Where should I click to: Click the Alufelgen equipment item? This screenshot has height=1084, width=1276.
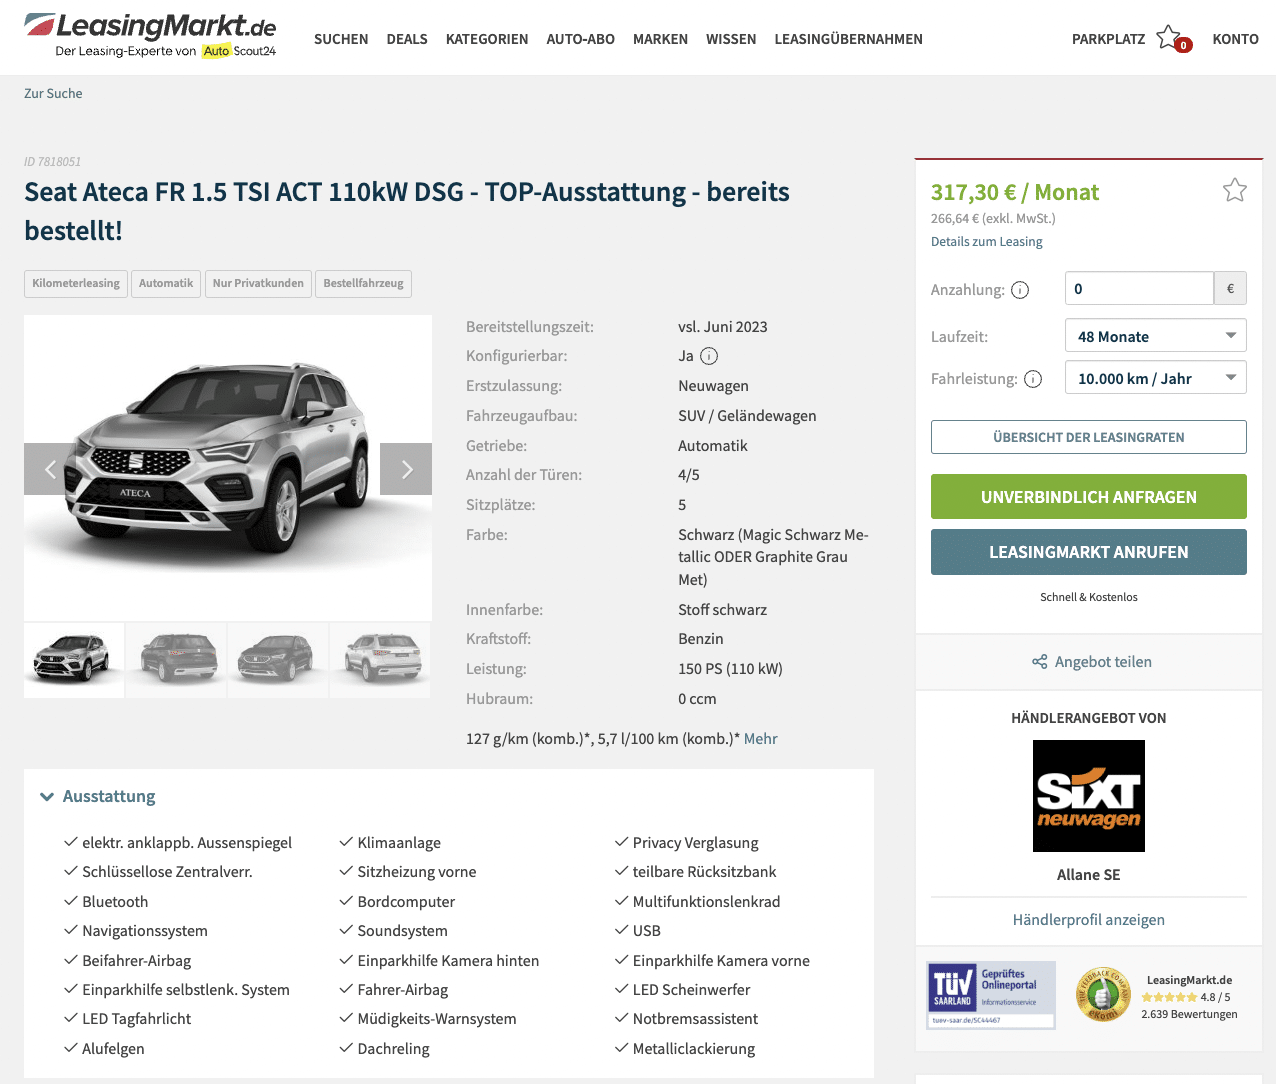pos(113,1049)
